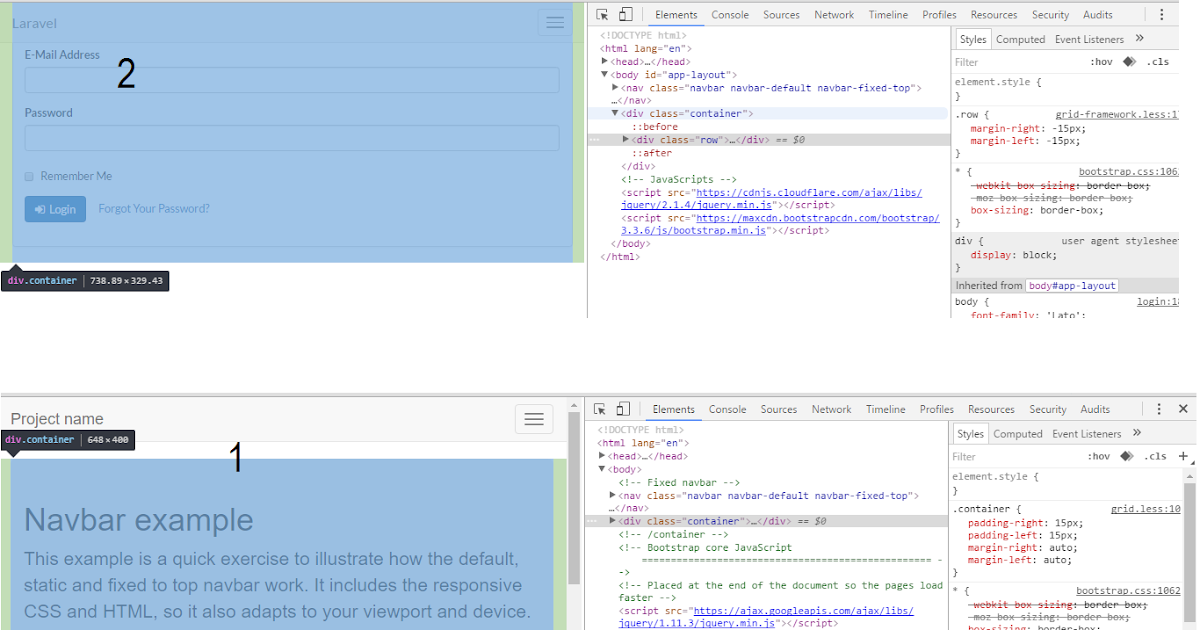Click the E-Mail Address input field
1200x630 pixels.
[x=292, y=80]
